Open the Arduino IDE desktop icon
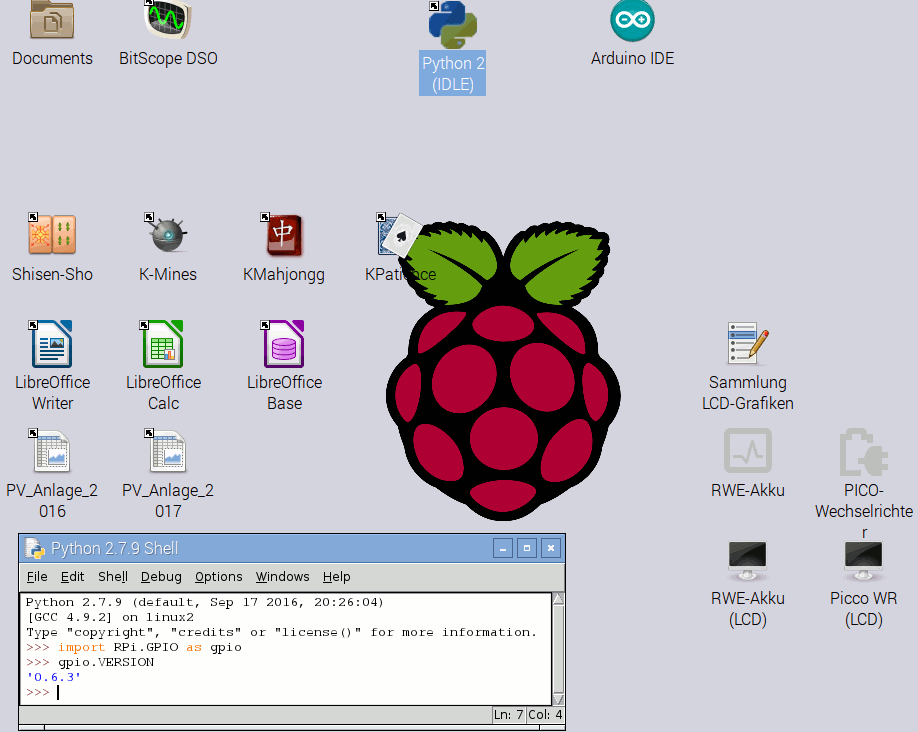Image resolution: width=918 pixels, height=732 pixels. click(x=632, y=22)
